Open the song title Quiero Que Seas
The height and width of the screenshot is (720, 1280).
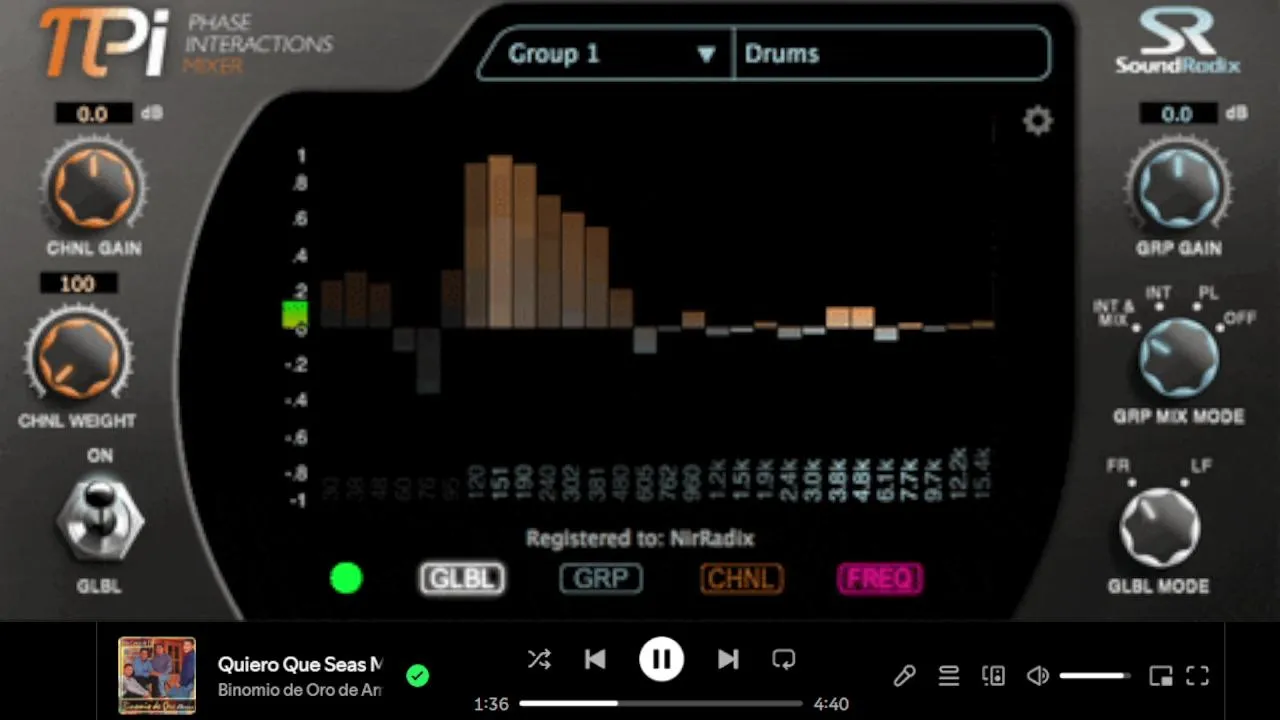click(x=300, y=664)
